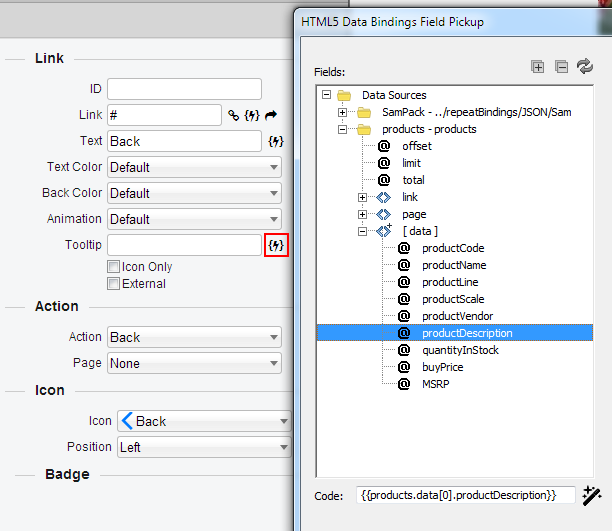
Task: Select the offset field label
Action: coord(417,146)
